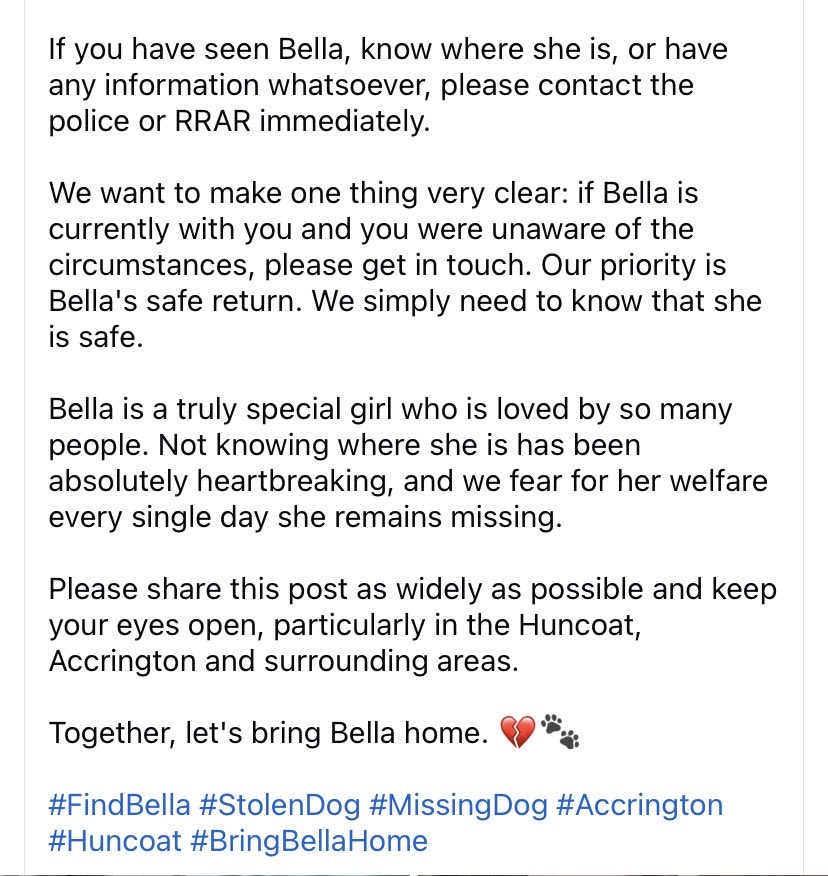Click the word Huncoat in share paragraph

coord(577,625)
